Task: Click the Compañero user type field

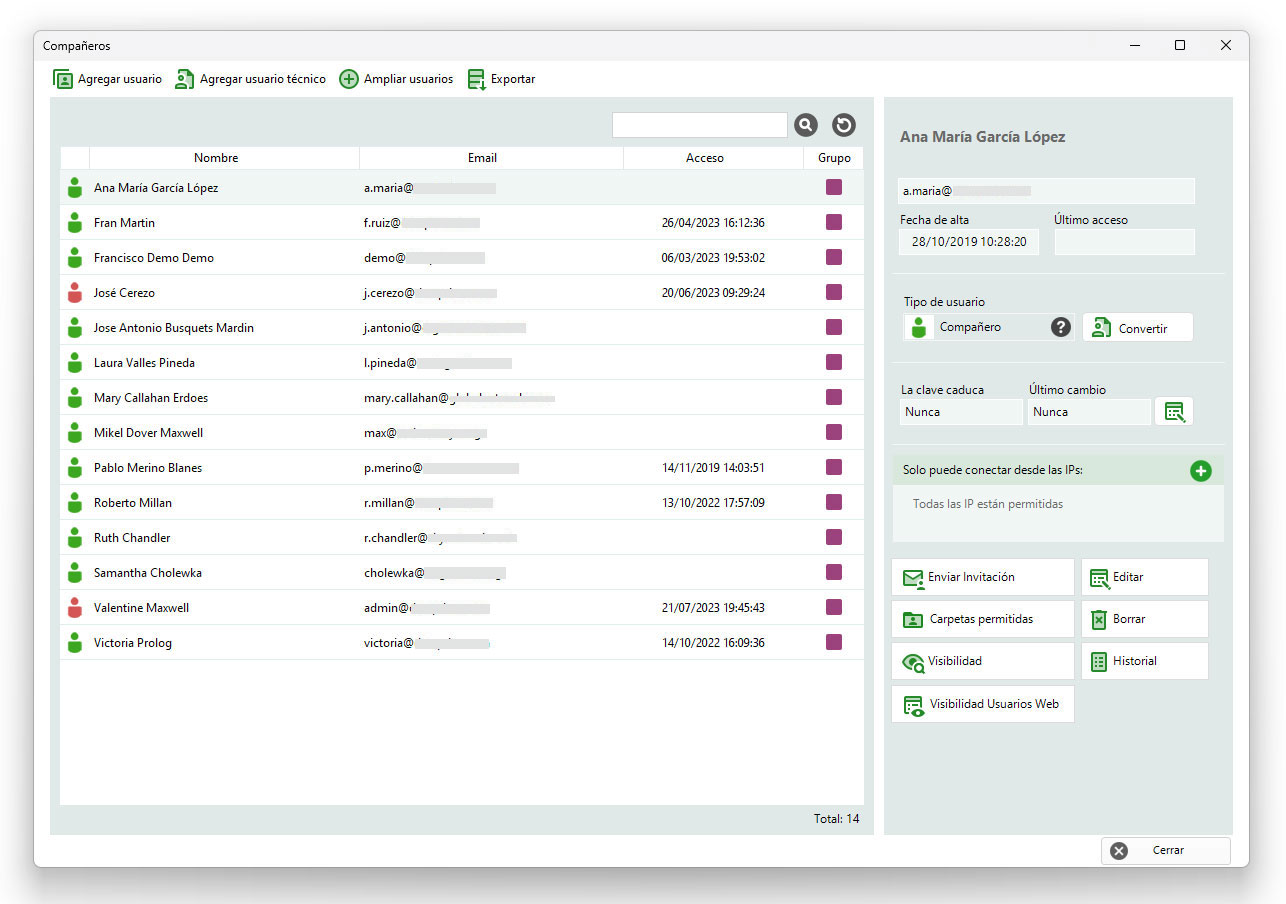Action: [x=988, y=327]
